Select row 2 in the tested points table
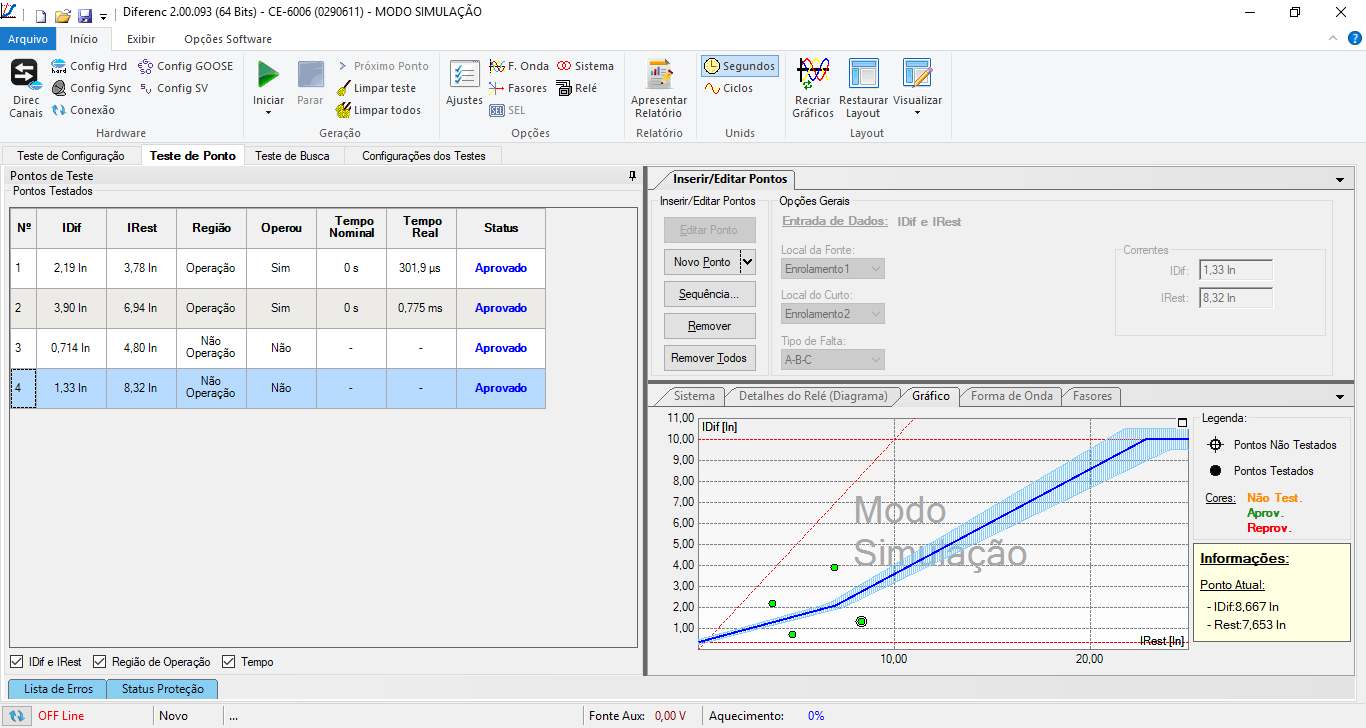The width and height of the screenshot is (1366, 728). pos(278,308)
